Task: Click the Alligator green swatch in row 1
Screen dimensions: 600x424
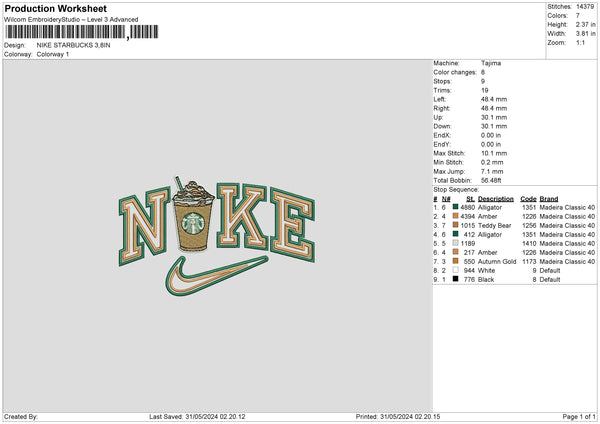Action: click(x=455, y=207)
